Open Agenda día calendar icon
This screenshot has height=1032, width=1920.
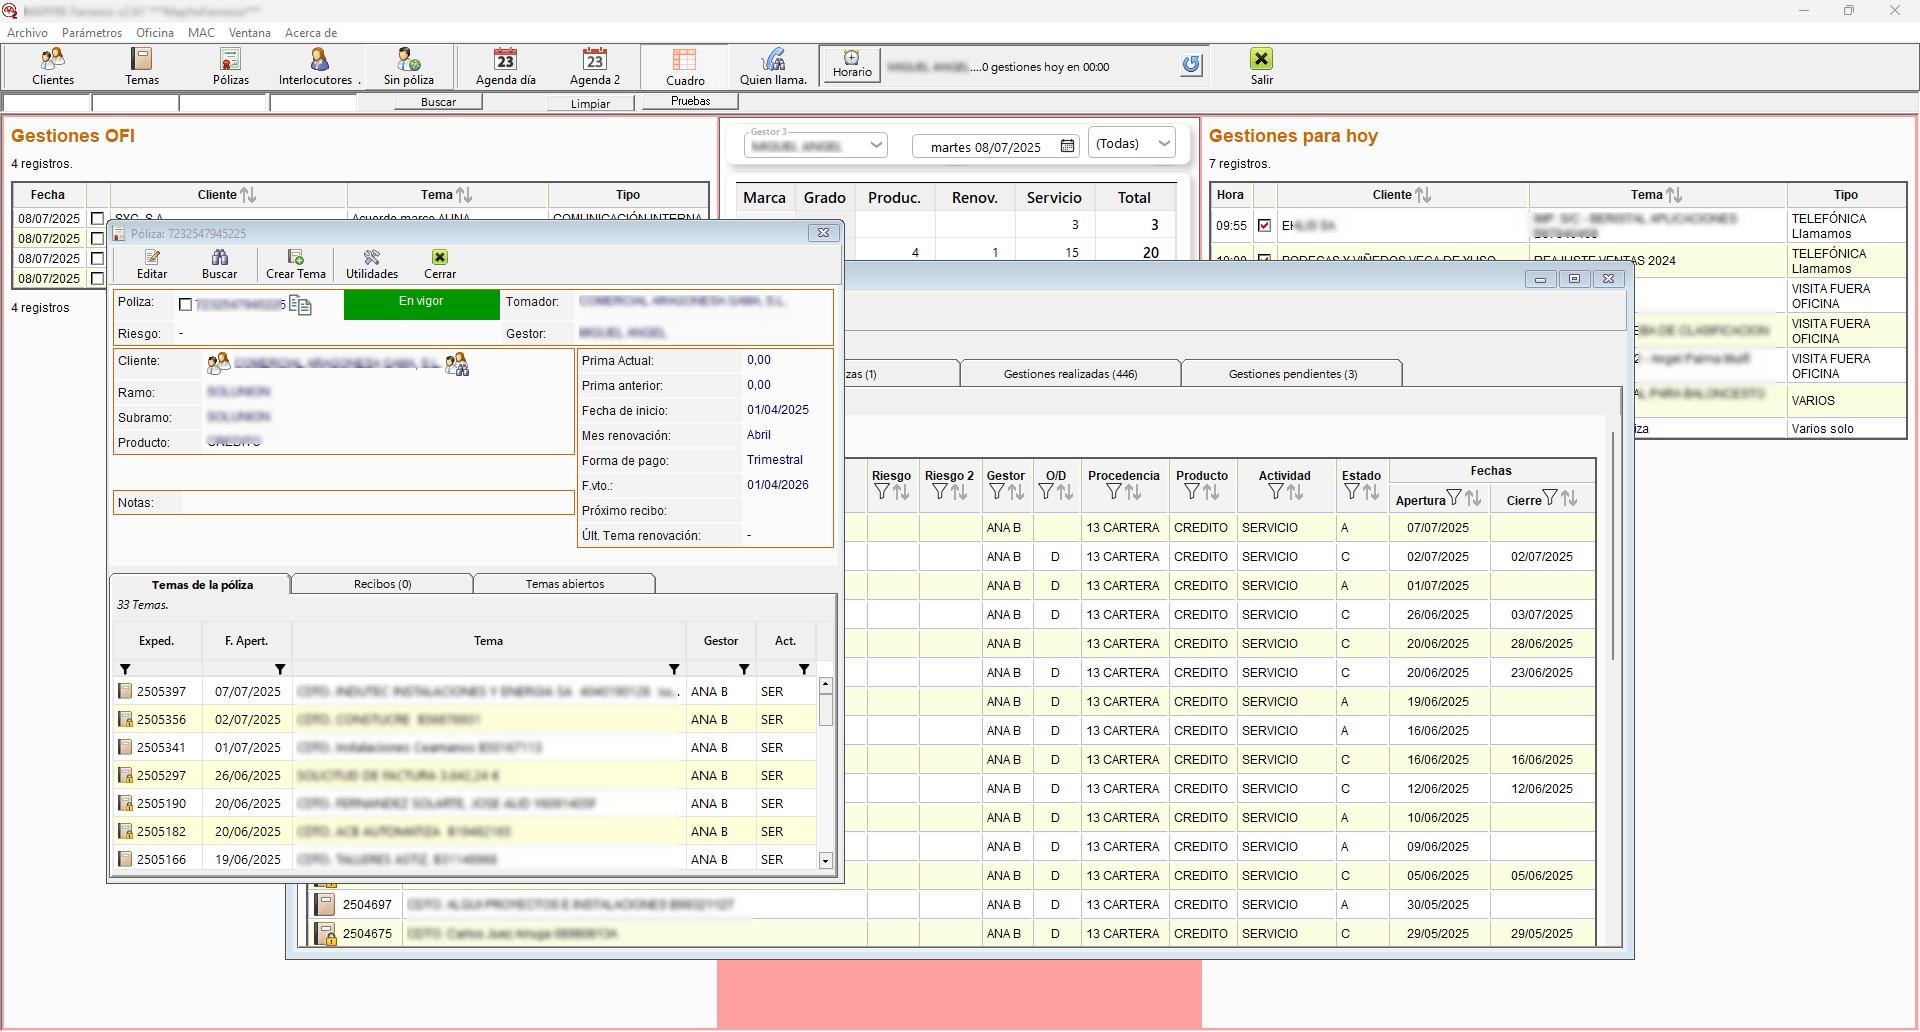coord(506,67)
